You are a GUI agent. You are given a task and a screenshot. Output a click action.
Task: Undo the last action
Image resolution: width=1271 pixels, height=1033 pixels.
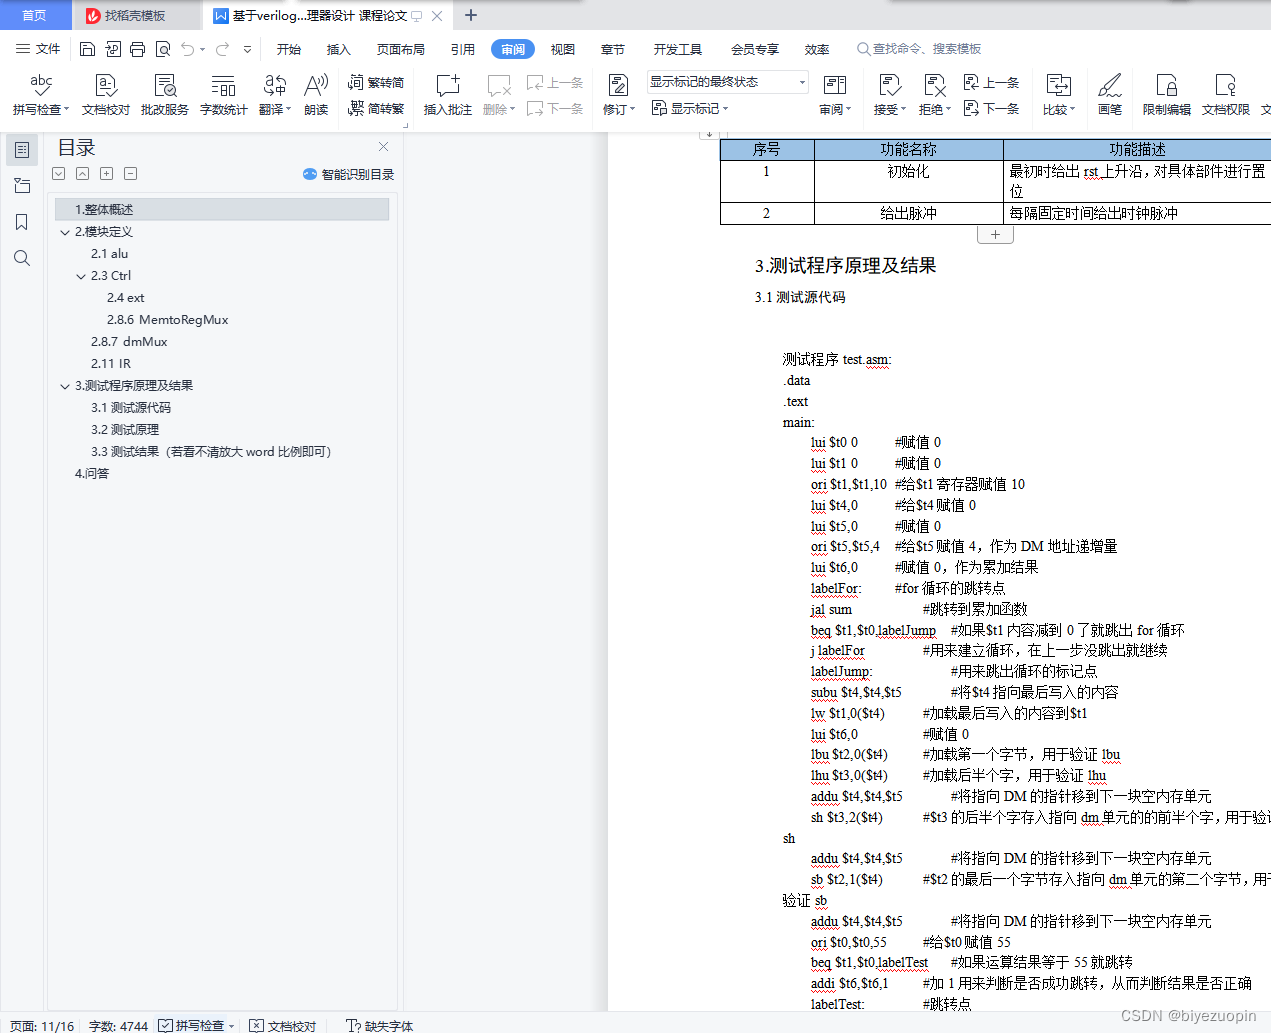click(x=188, y=49)
